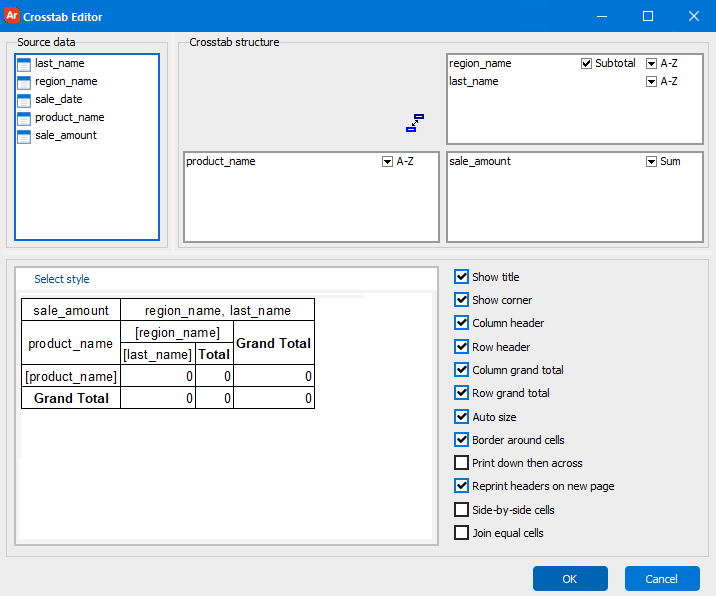This screenshot has height=596, width=716.
Task: Open the A-Z sort dropdown for region_name
Action: 651,63
